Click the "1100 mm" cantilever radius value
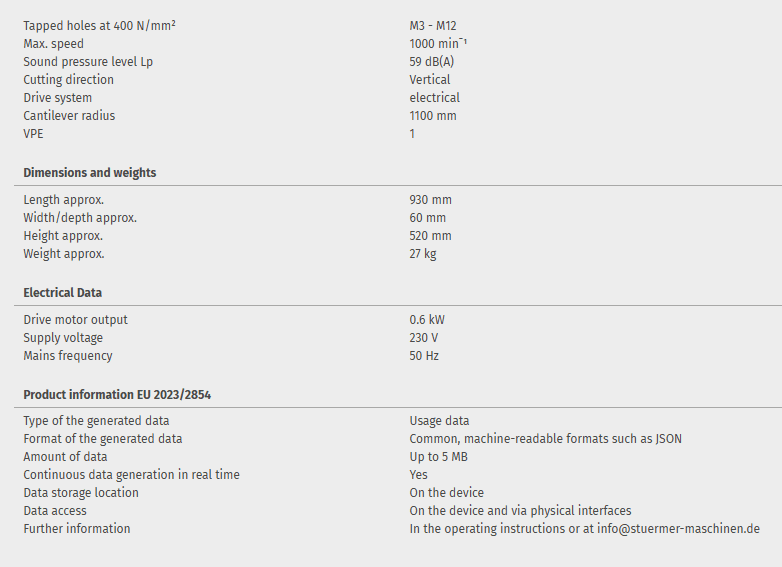Screen dimensions: 782x567 [x=433, y=116]
